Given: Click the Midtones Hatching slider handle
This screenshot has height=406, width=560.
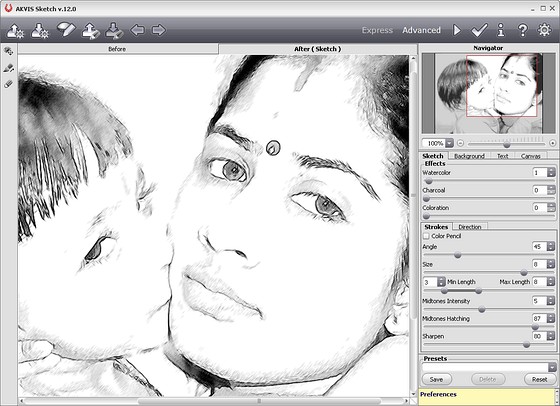Looking at the screenshot, I should click(535, 327).
